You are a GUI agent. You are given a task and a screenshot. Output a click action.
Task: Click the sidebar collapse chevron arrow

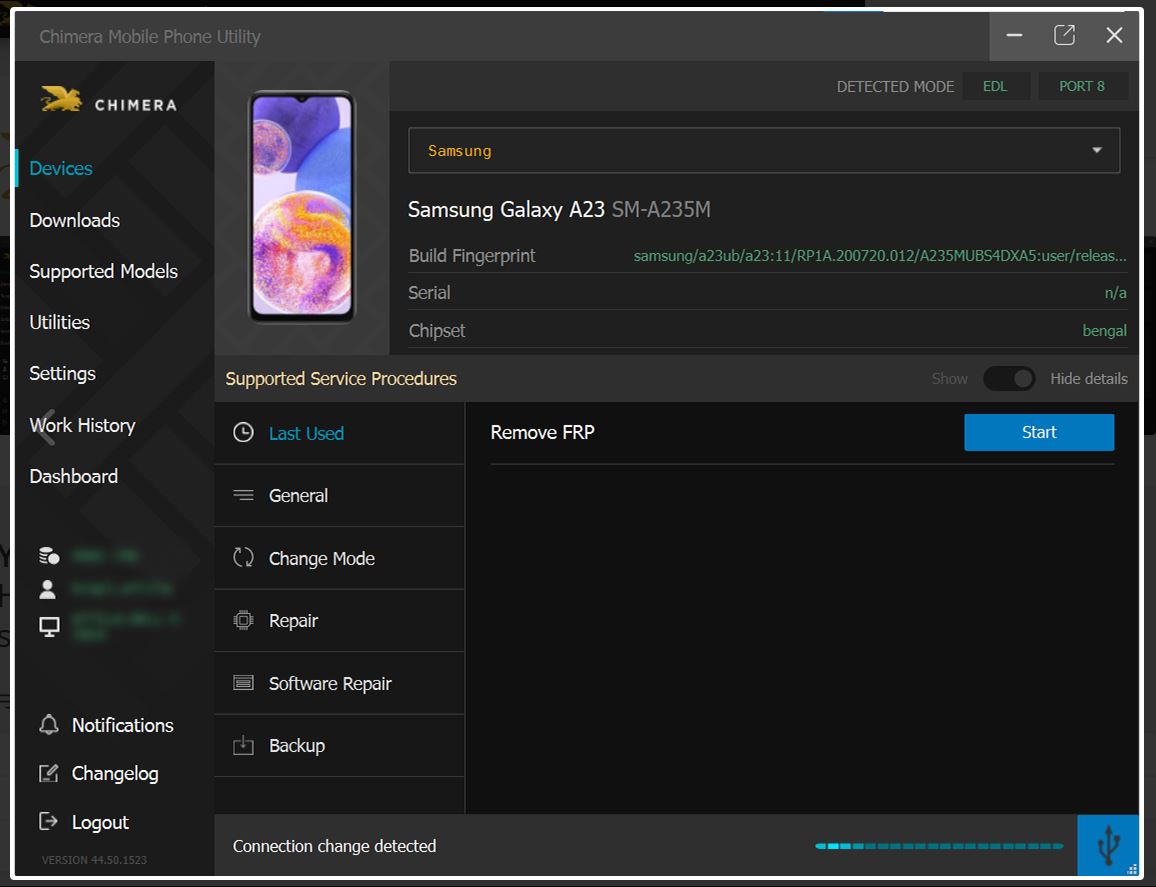[x=46, y=427]
